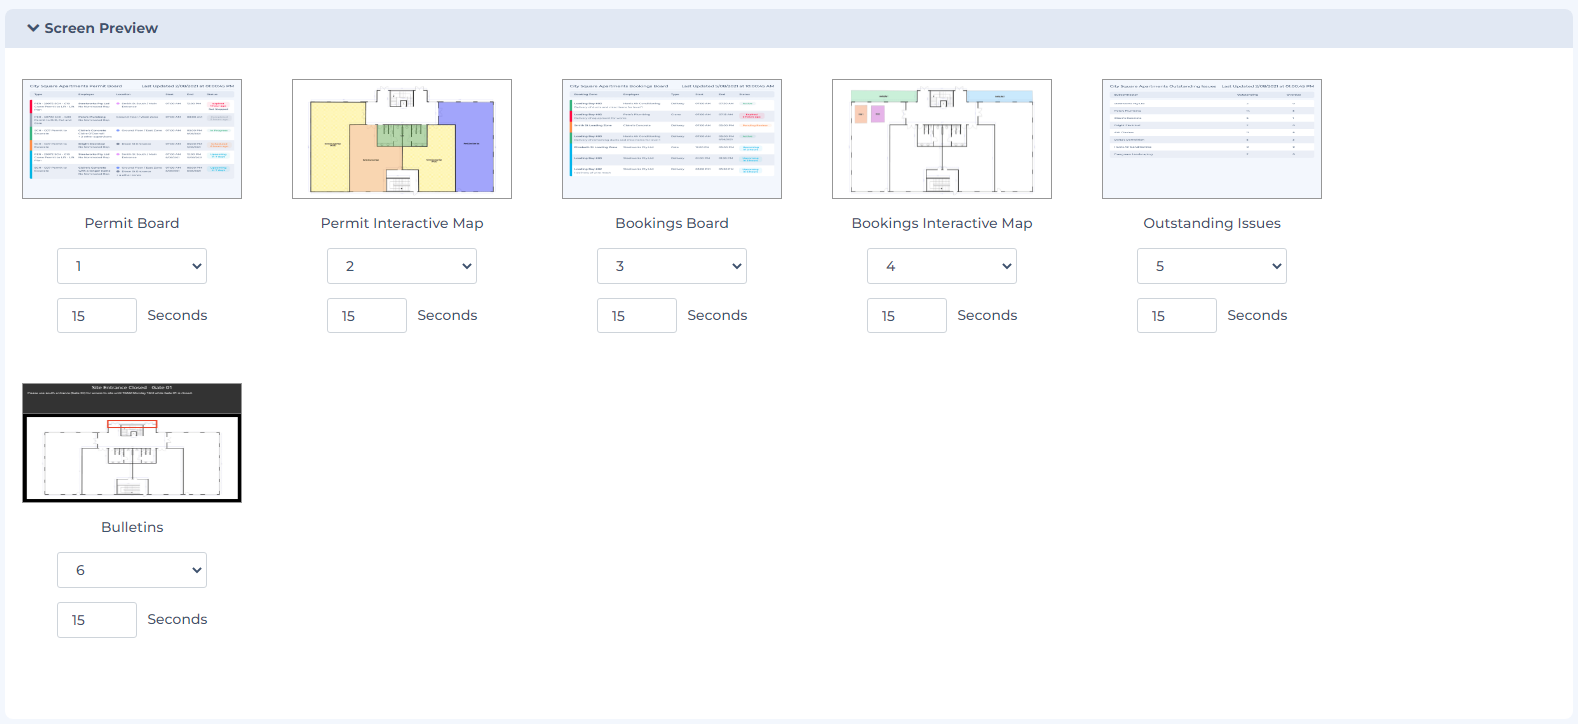Open the Permit Interactive Map order dropdown
Viewport: 1578px width, 724px height.
click(x=402, y=266)
